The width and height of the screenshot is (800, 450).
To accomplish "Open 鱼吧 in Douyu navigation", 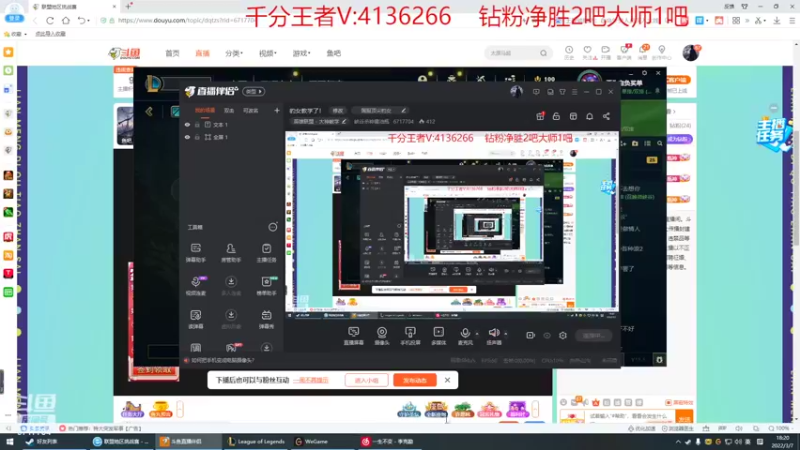I will 334,53.
